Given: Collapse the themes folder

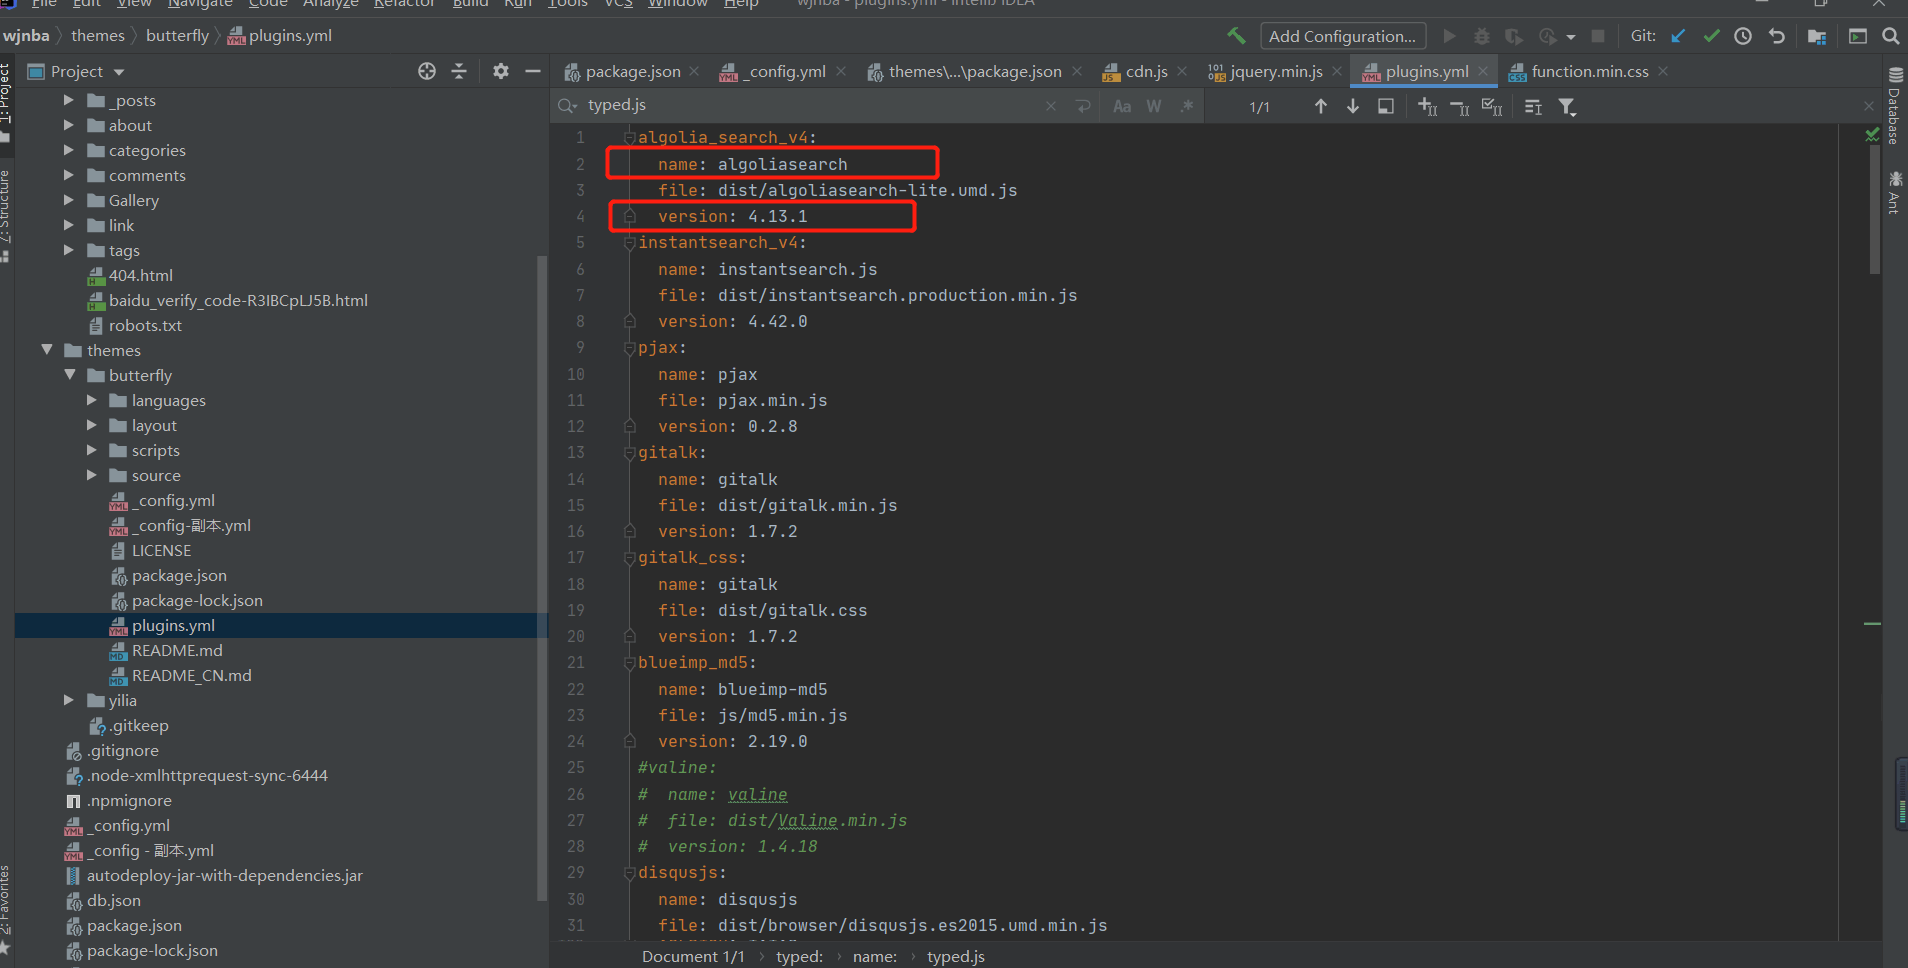Looking at the screenshot, I should point(47,350).
